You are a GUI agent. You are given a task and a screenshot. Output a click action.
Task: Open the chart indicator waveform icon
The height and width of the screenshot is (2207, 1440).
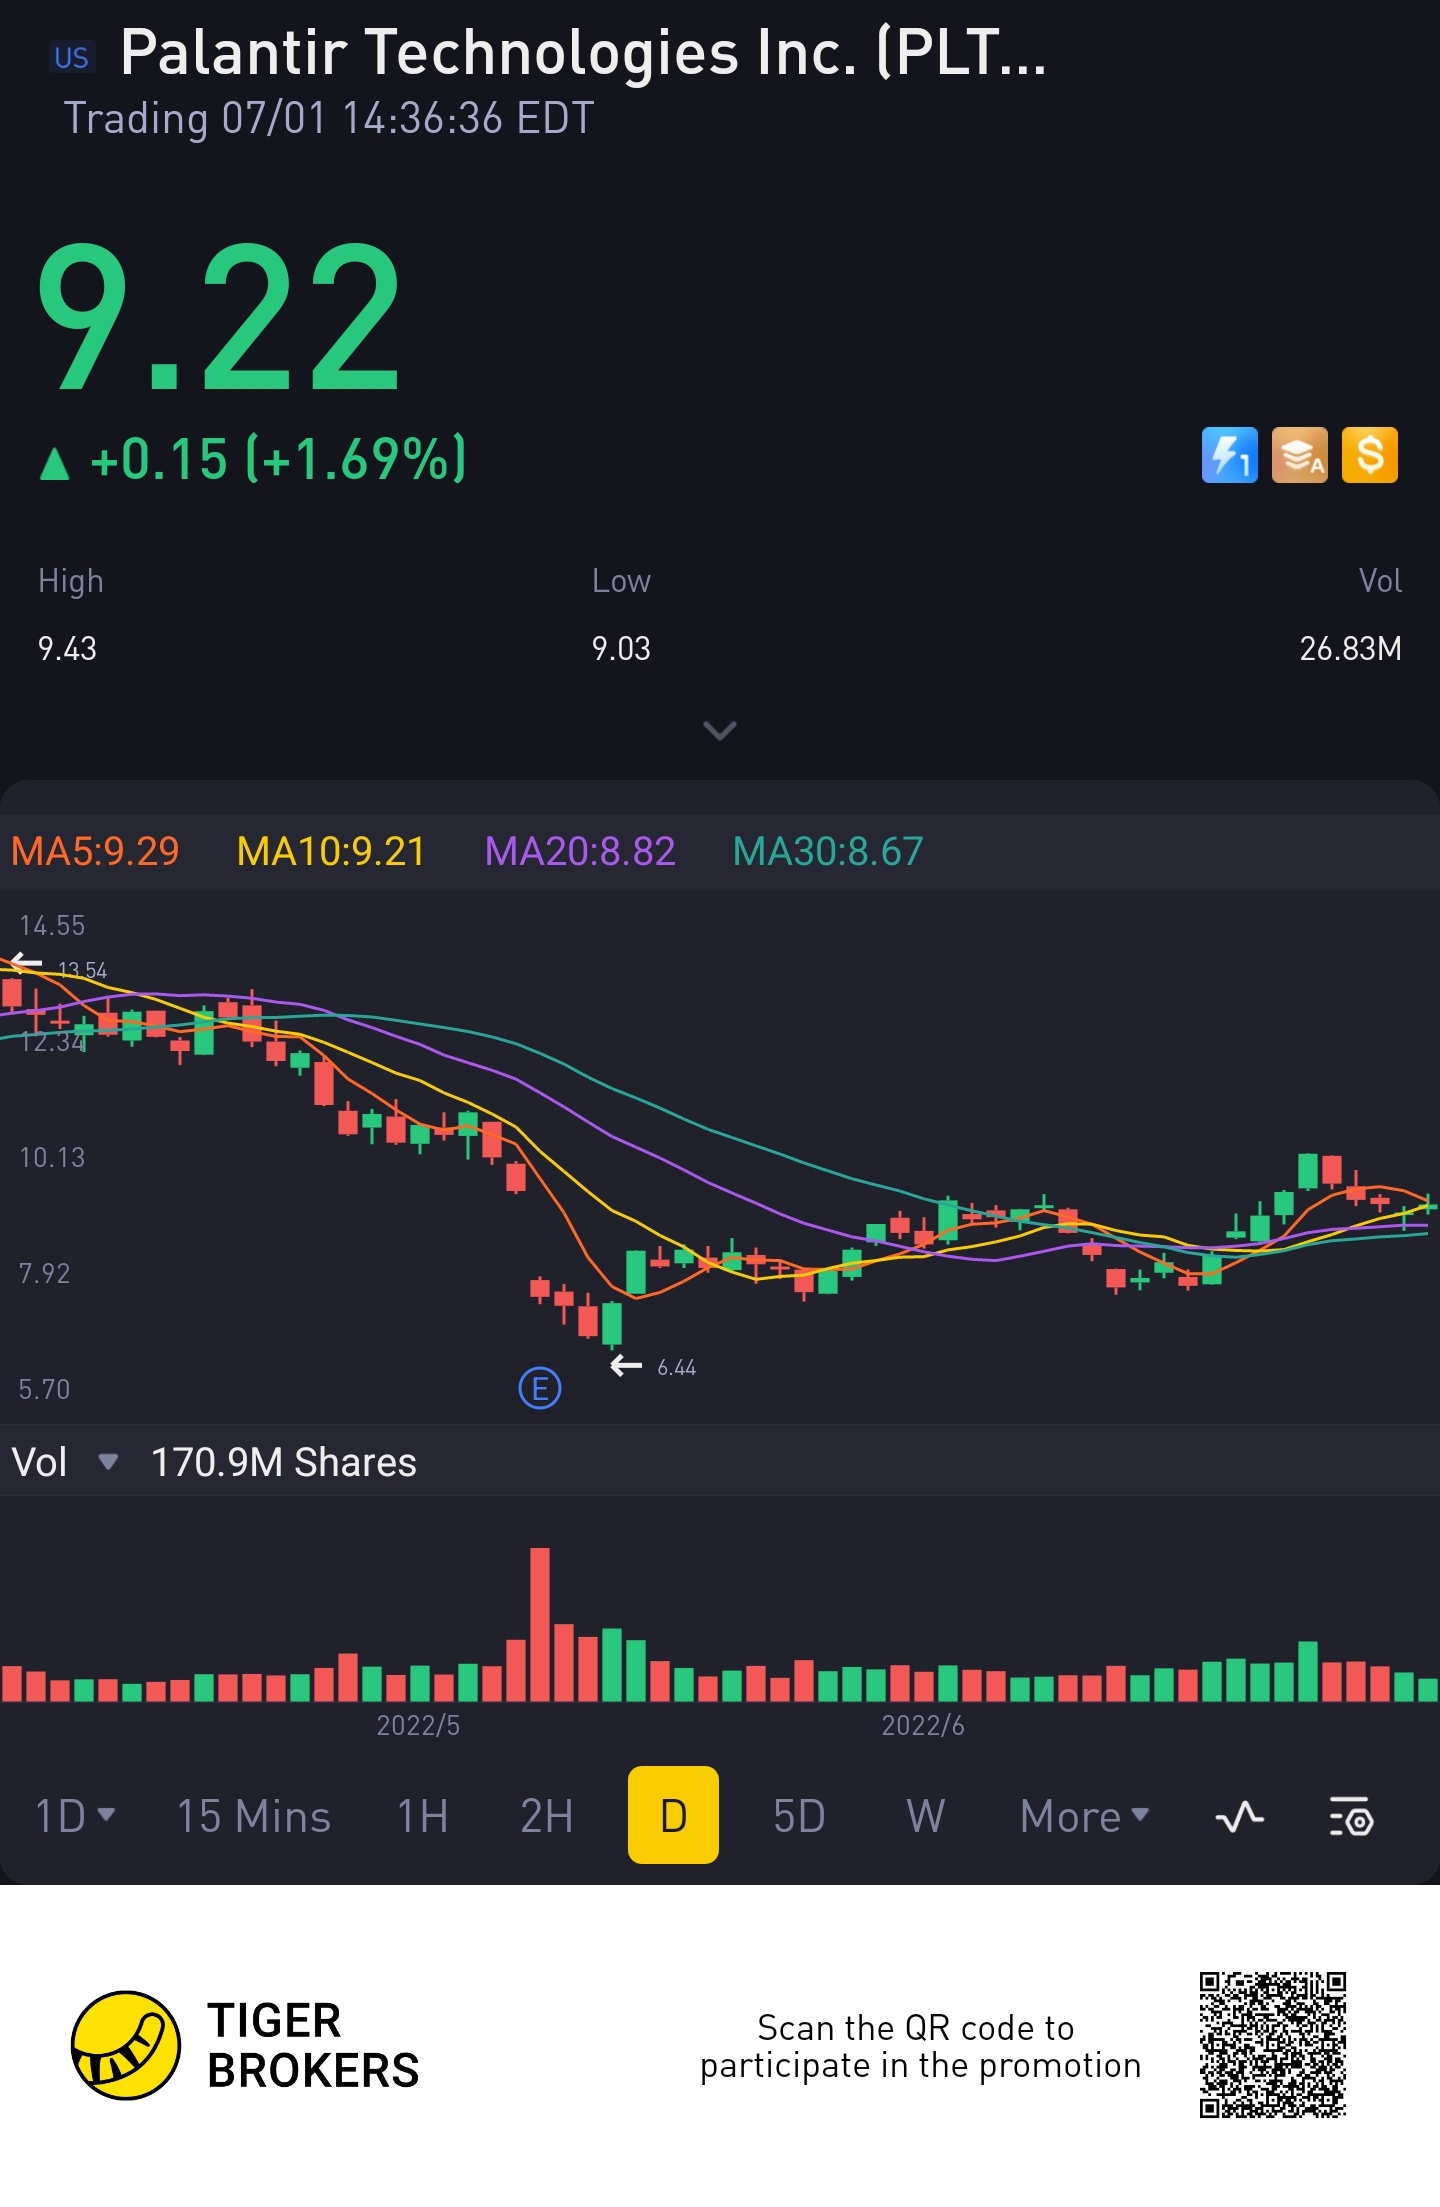[x=1240, y=1816]
